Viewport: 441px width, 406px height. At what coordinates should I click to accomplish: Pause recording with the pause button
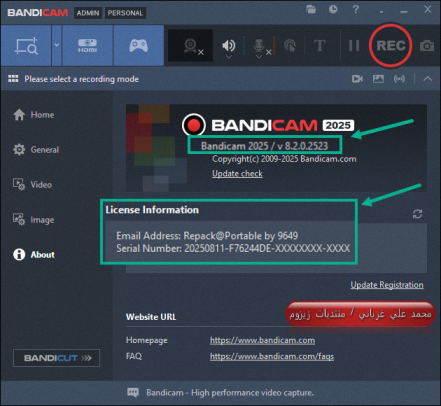[x=354, y=46]
